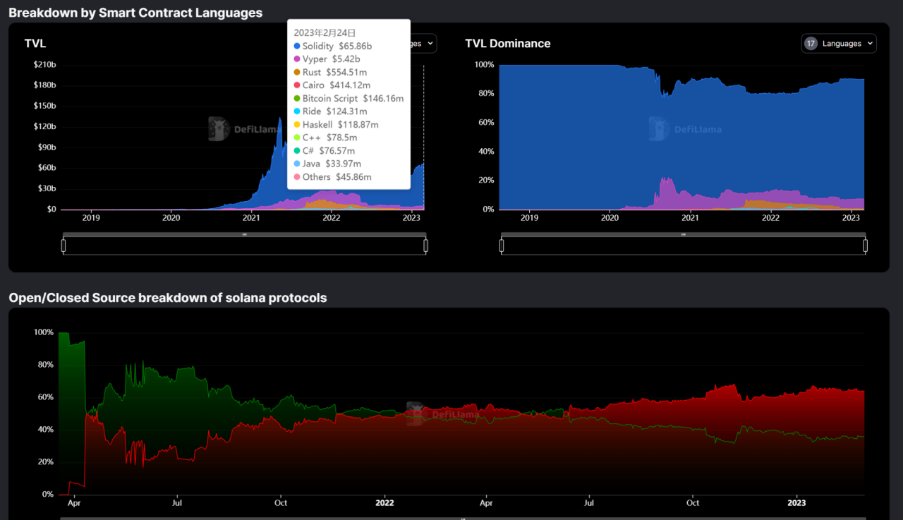This screenshot has width=903, height=520.
Task: Click the orange Rust color dot in tooltip
Action: coord(297,72)
